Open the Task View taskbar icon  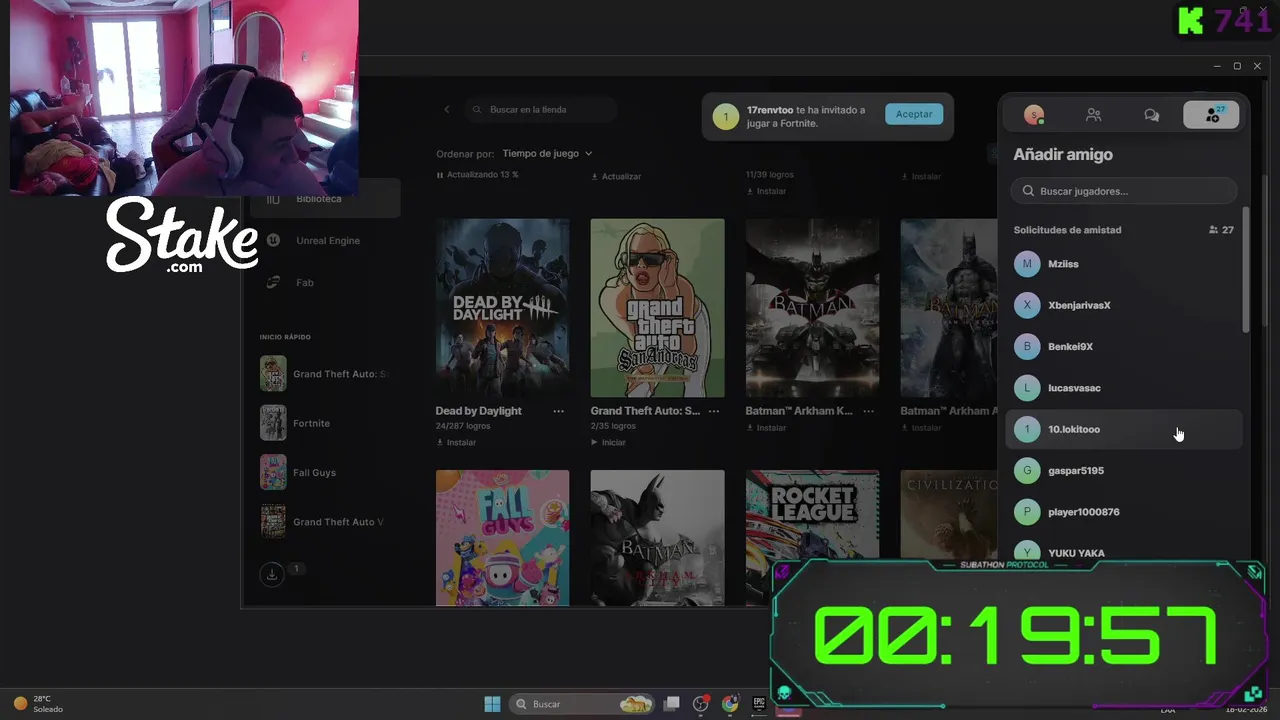[x=672, y=704]
